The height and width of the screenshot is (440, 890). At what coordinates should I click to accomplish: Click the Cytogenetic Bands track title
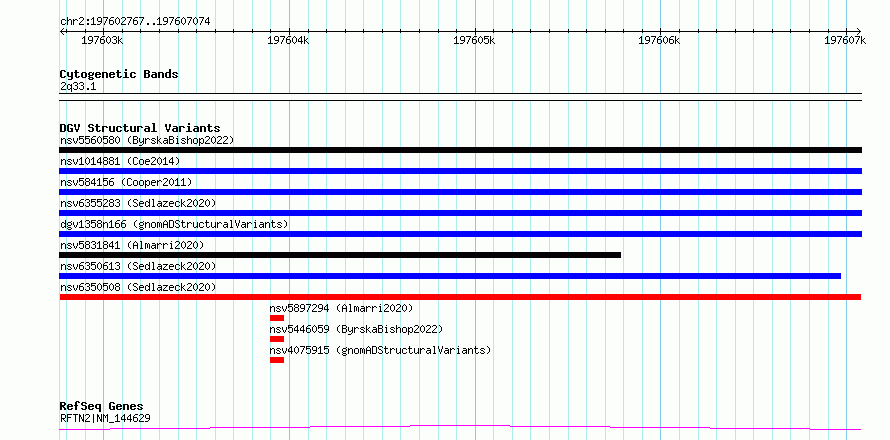pos(119,74)
